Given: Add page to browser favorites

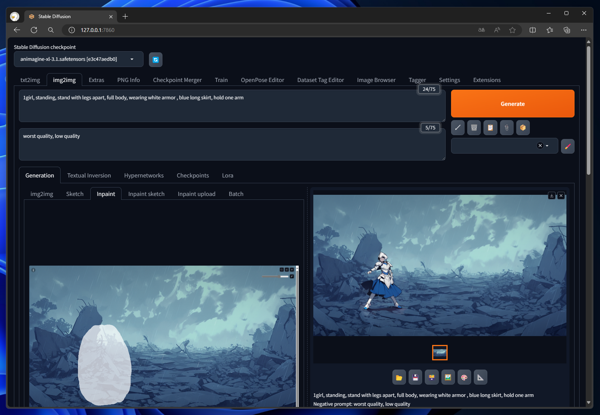Looking at the screenshot, I should coord(512,30).
